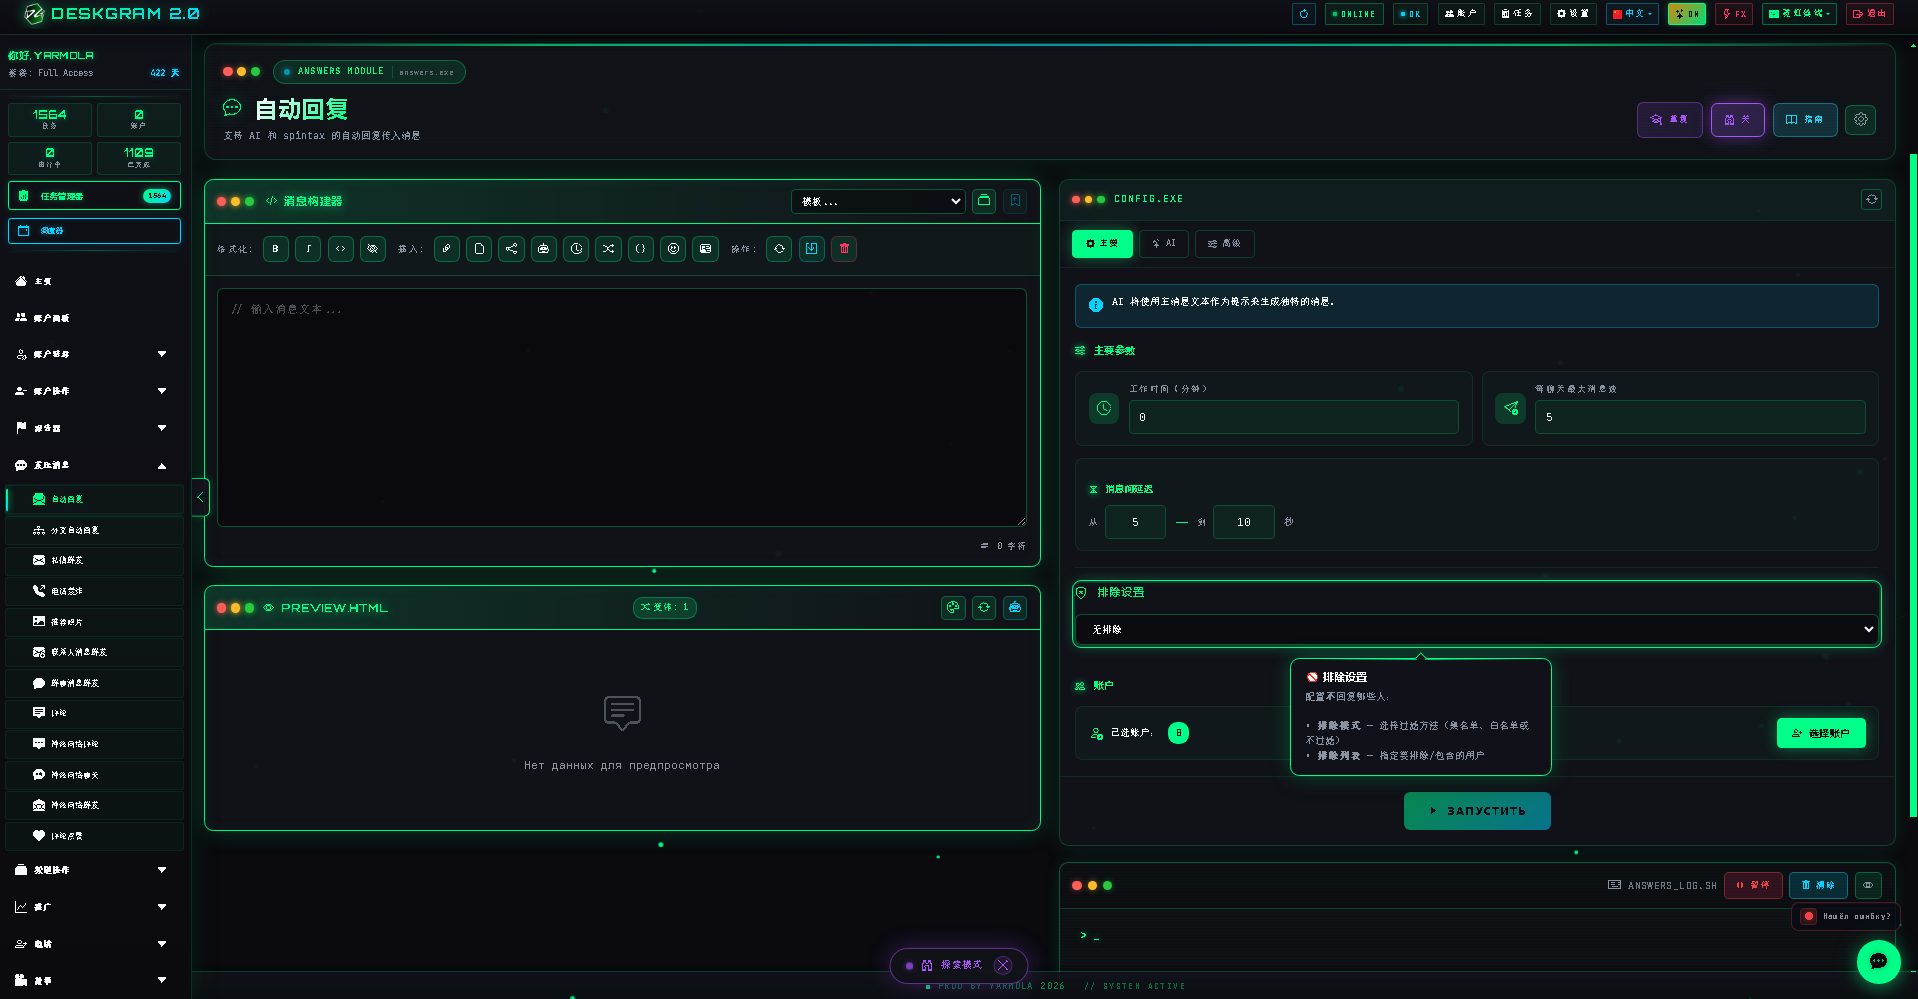
Task: Switch to the AI config tab
Action: (x=1163, y=244)
